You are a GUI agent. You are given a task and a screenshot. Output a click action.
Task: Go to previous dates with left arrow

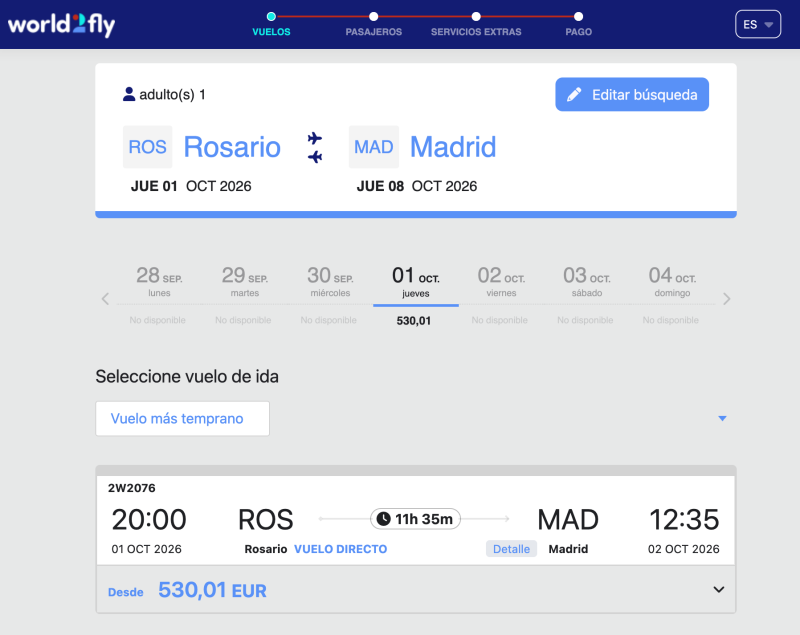coord(105,298)
